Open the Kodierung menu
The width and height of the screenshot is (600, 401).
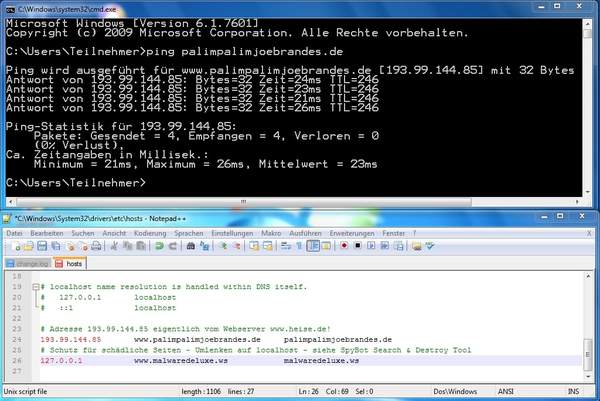point(148,232)
